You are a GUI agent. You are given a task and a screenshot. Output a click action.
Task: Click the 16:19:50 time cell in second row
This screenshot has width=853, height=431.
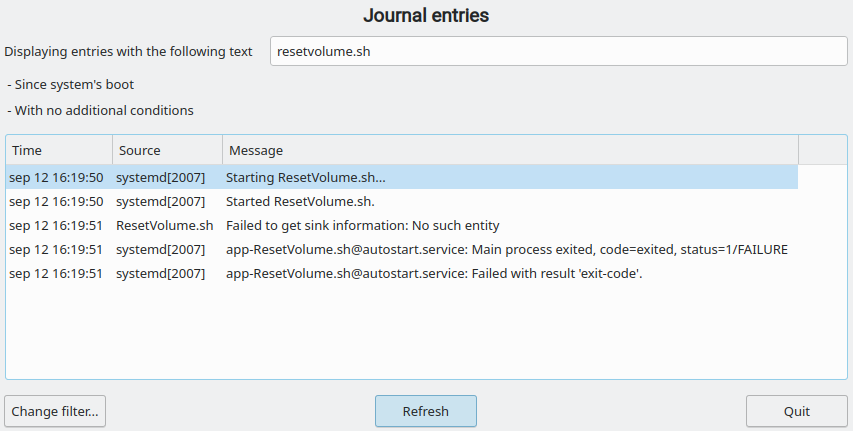[x=56, y=201]
